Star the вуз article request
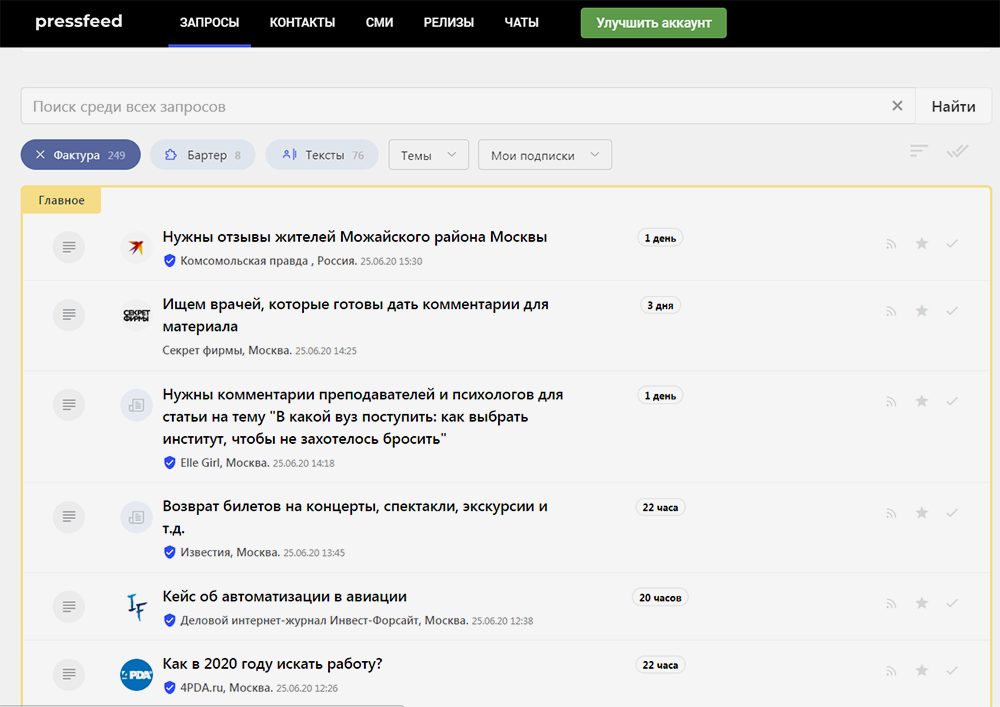The height and width of the screenshot is (707, 1000). (x=922, y=401)
